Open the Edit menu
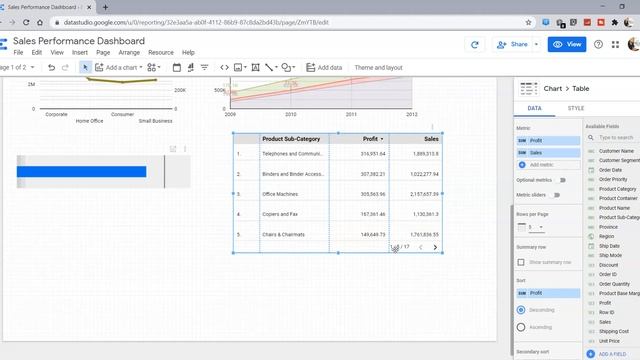The width and height of the screenshot is (640, 360). [37, 53]
